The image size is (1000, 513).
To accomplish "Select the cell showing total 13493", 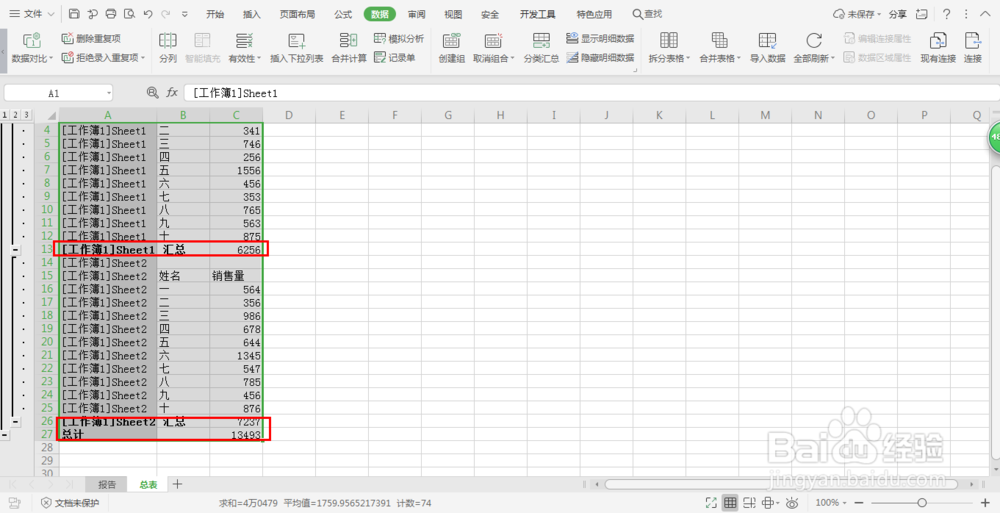I will point(236,435).
